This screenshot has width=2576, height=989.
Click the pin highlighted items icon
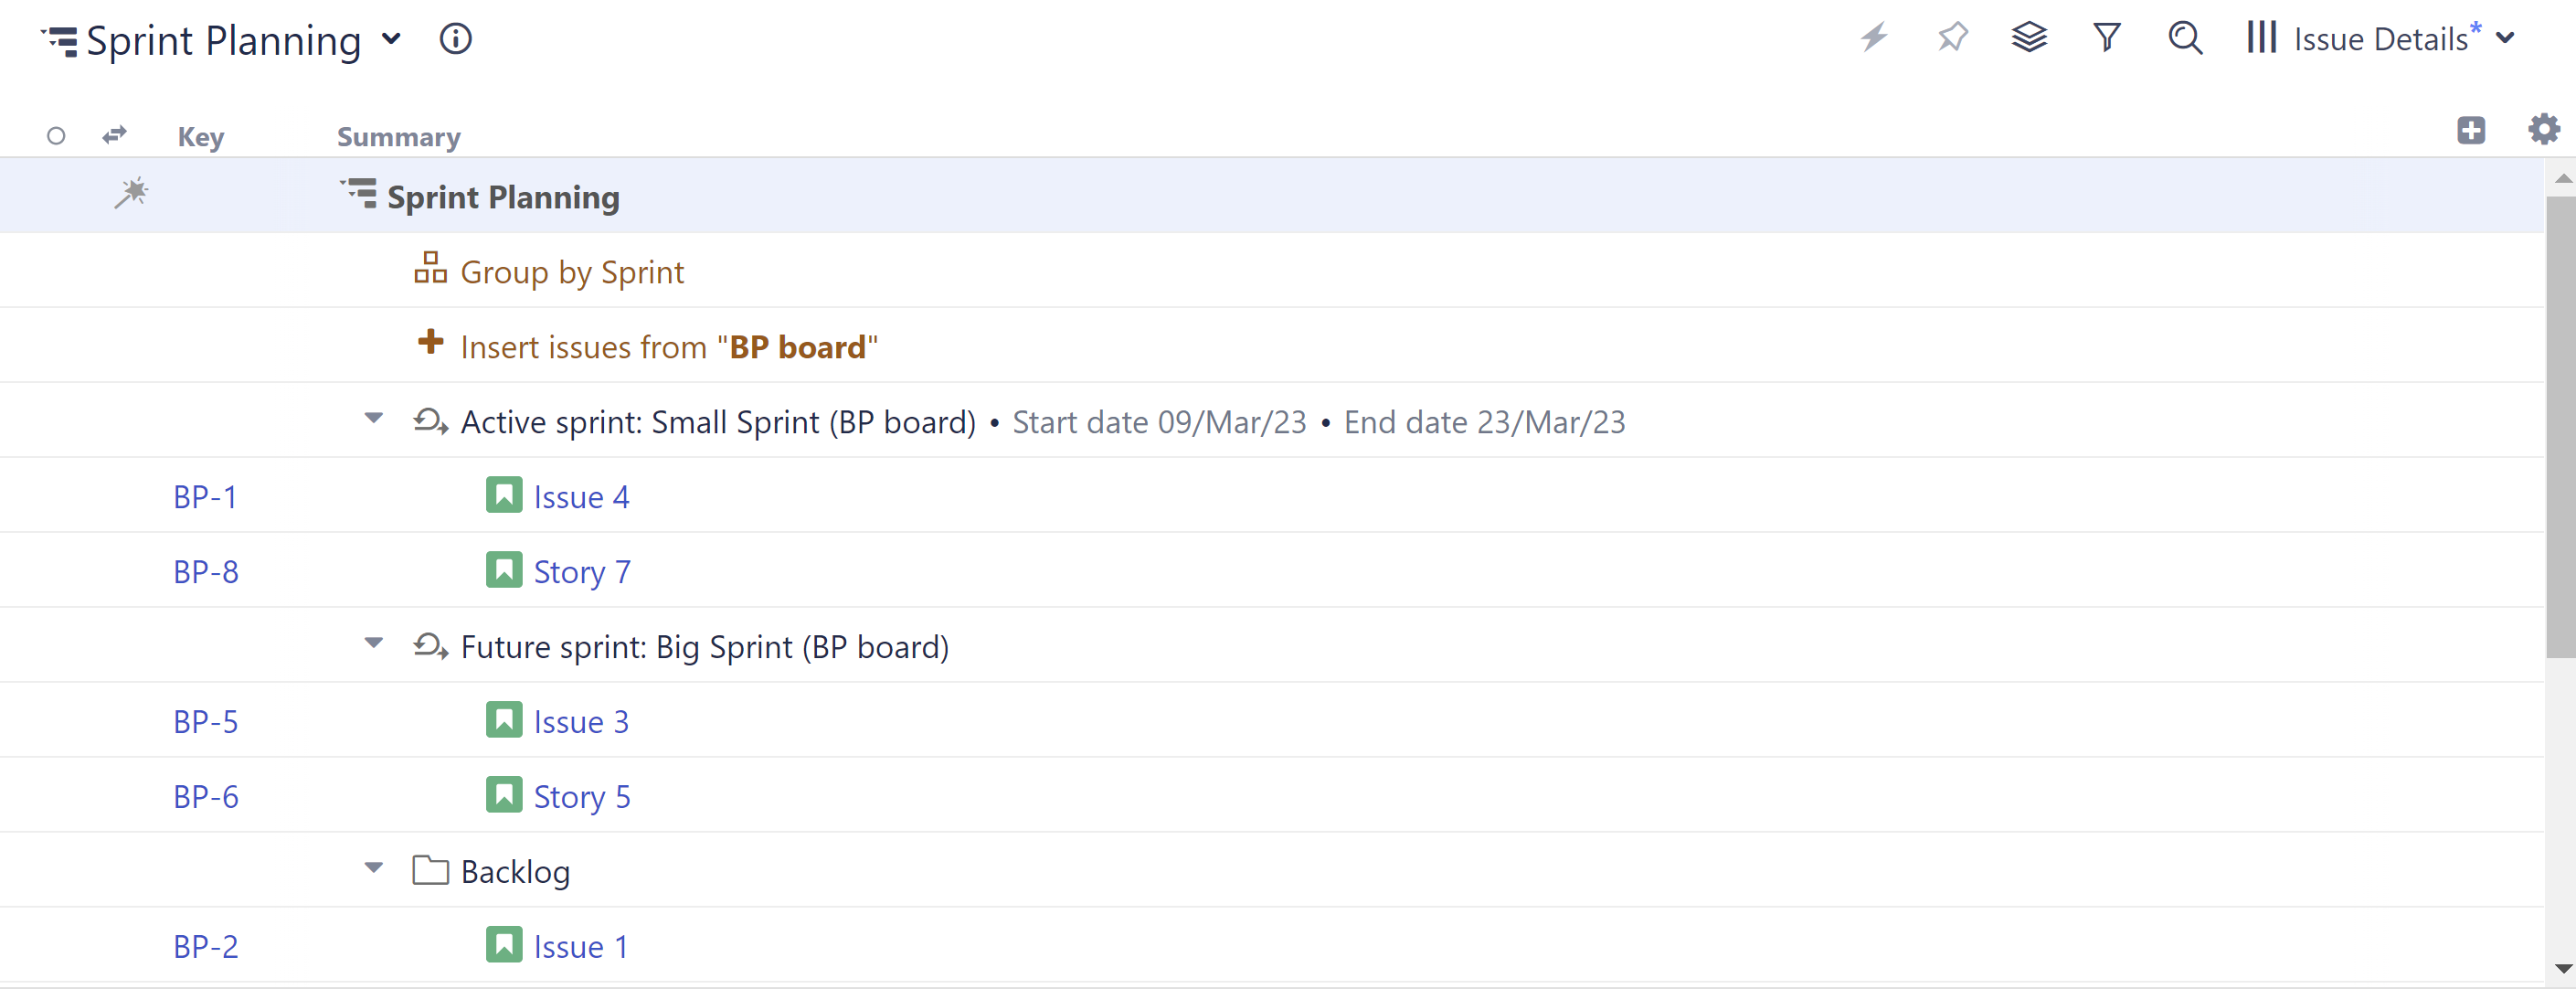tap(1952, 38)
